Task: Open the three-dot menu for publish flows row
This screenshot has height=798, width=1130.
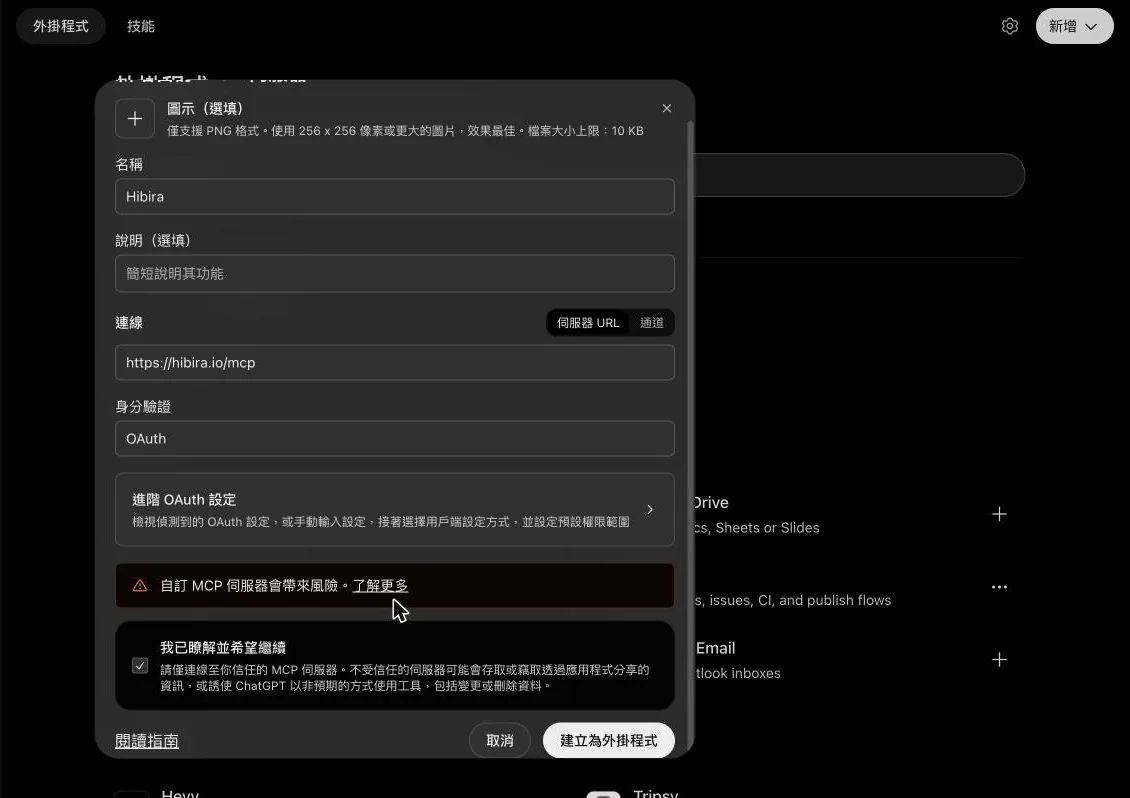Action: point(999,587)
